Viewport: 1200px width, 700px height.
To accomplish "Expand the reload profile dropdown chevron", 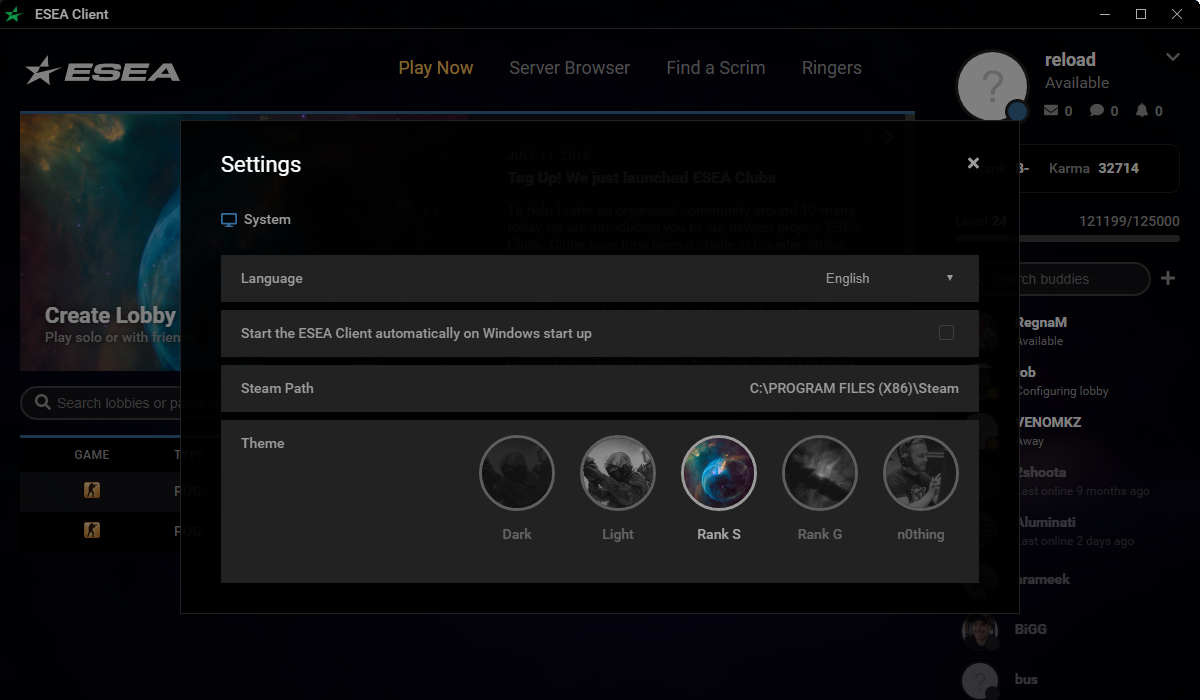I will coord(1173,57).
